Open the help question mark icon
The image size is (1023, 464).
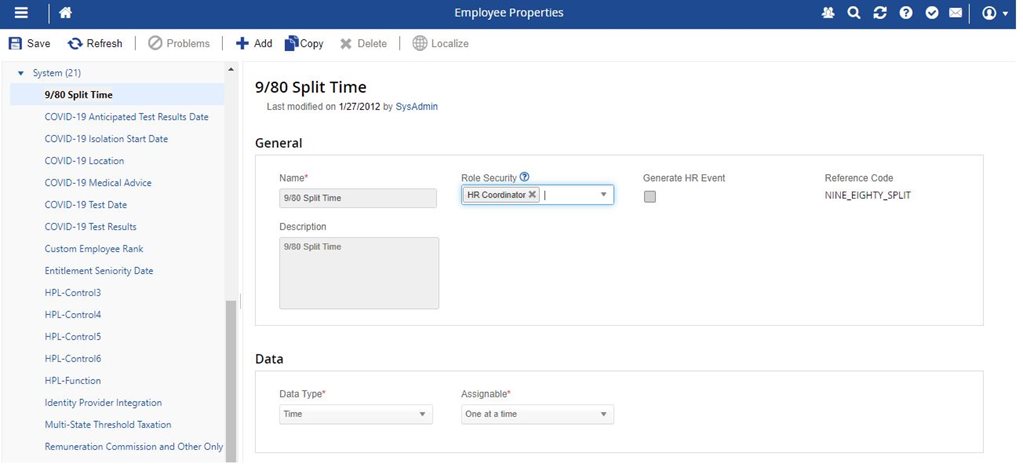tap(906, 13)
